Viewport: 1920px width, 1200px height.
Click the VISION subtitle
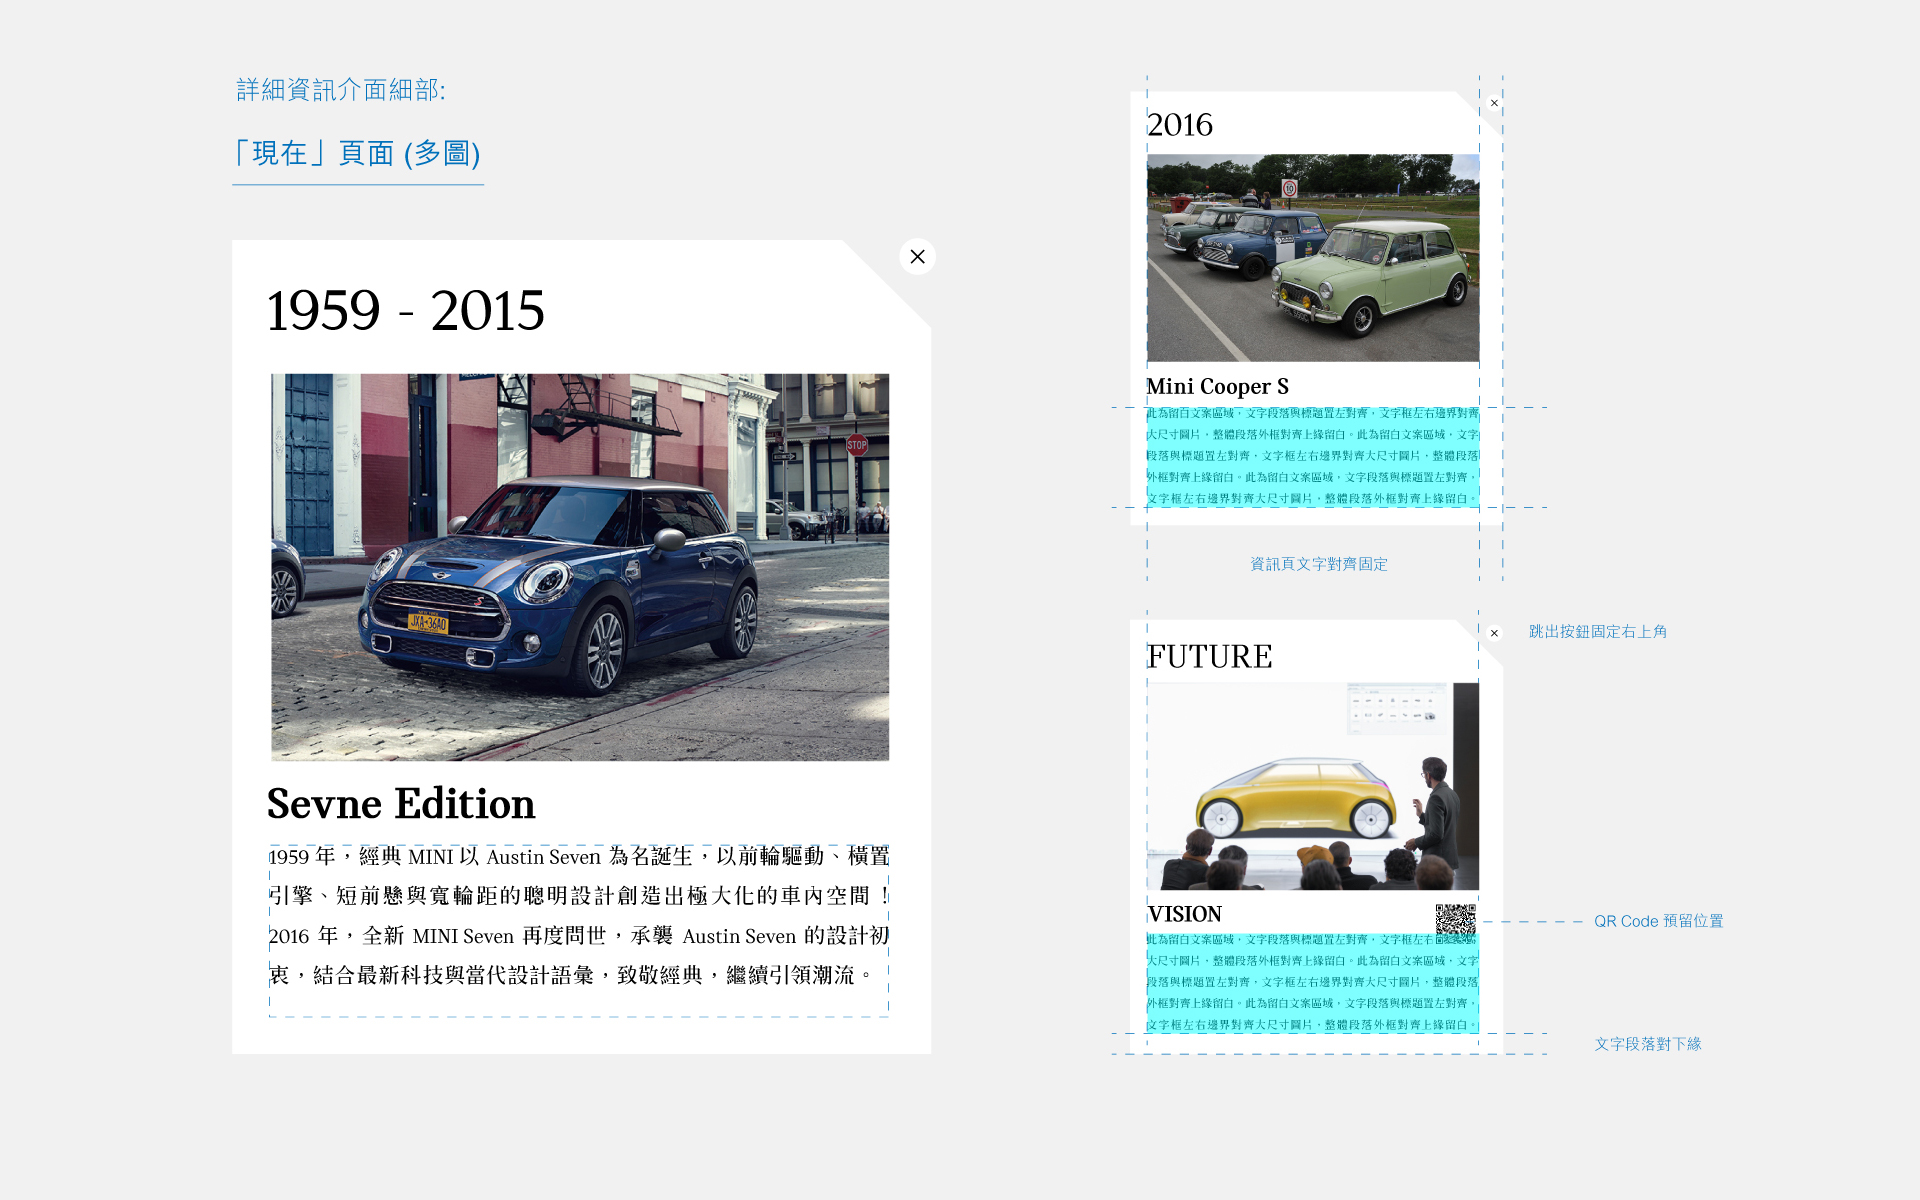coord(1184,914)
